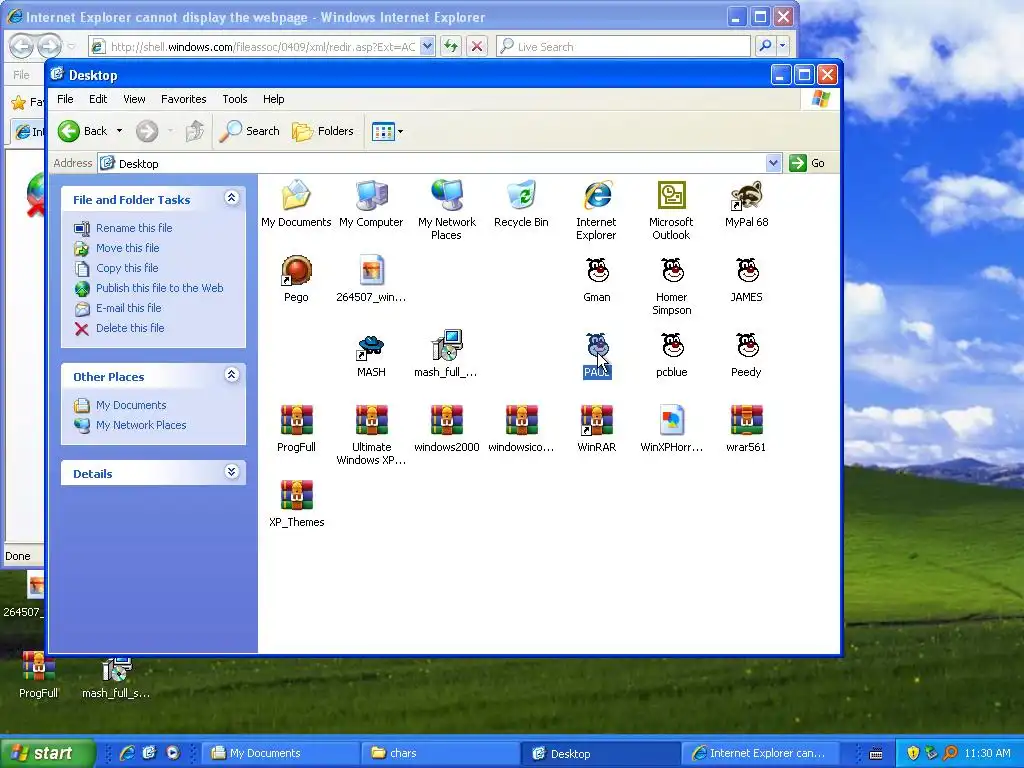Click Stop button in Internet Explorer
The width and height of the screenshot is (1024, 768).
(x=477, y=46)
